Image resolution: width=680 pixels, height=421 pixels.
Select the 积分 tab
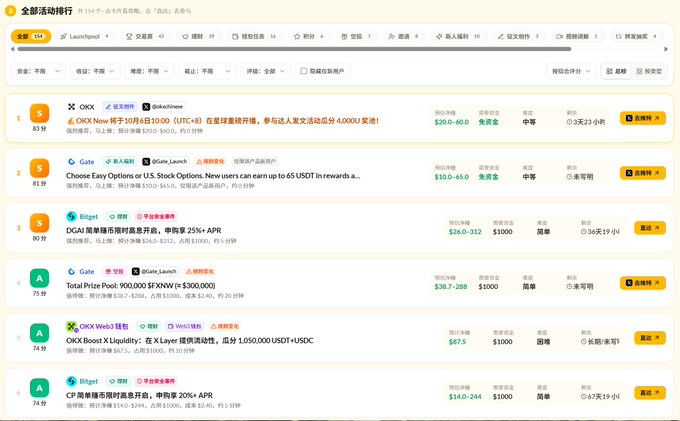309,36
